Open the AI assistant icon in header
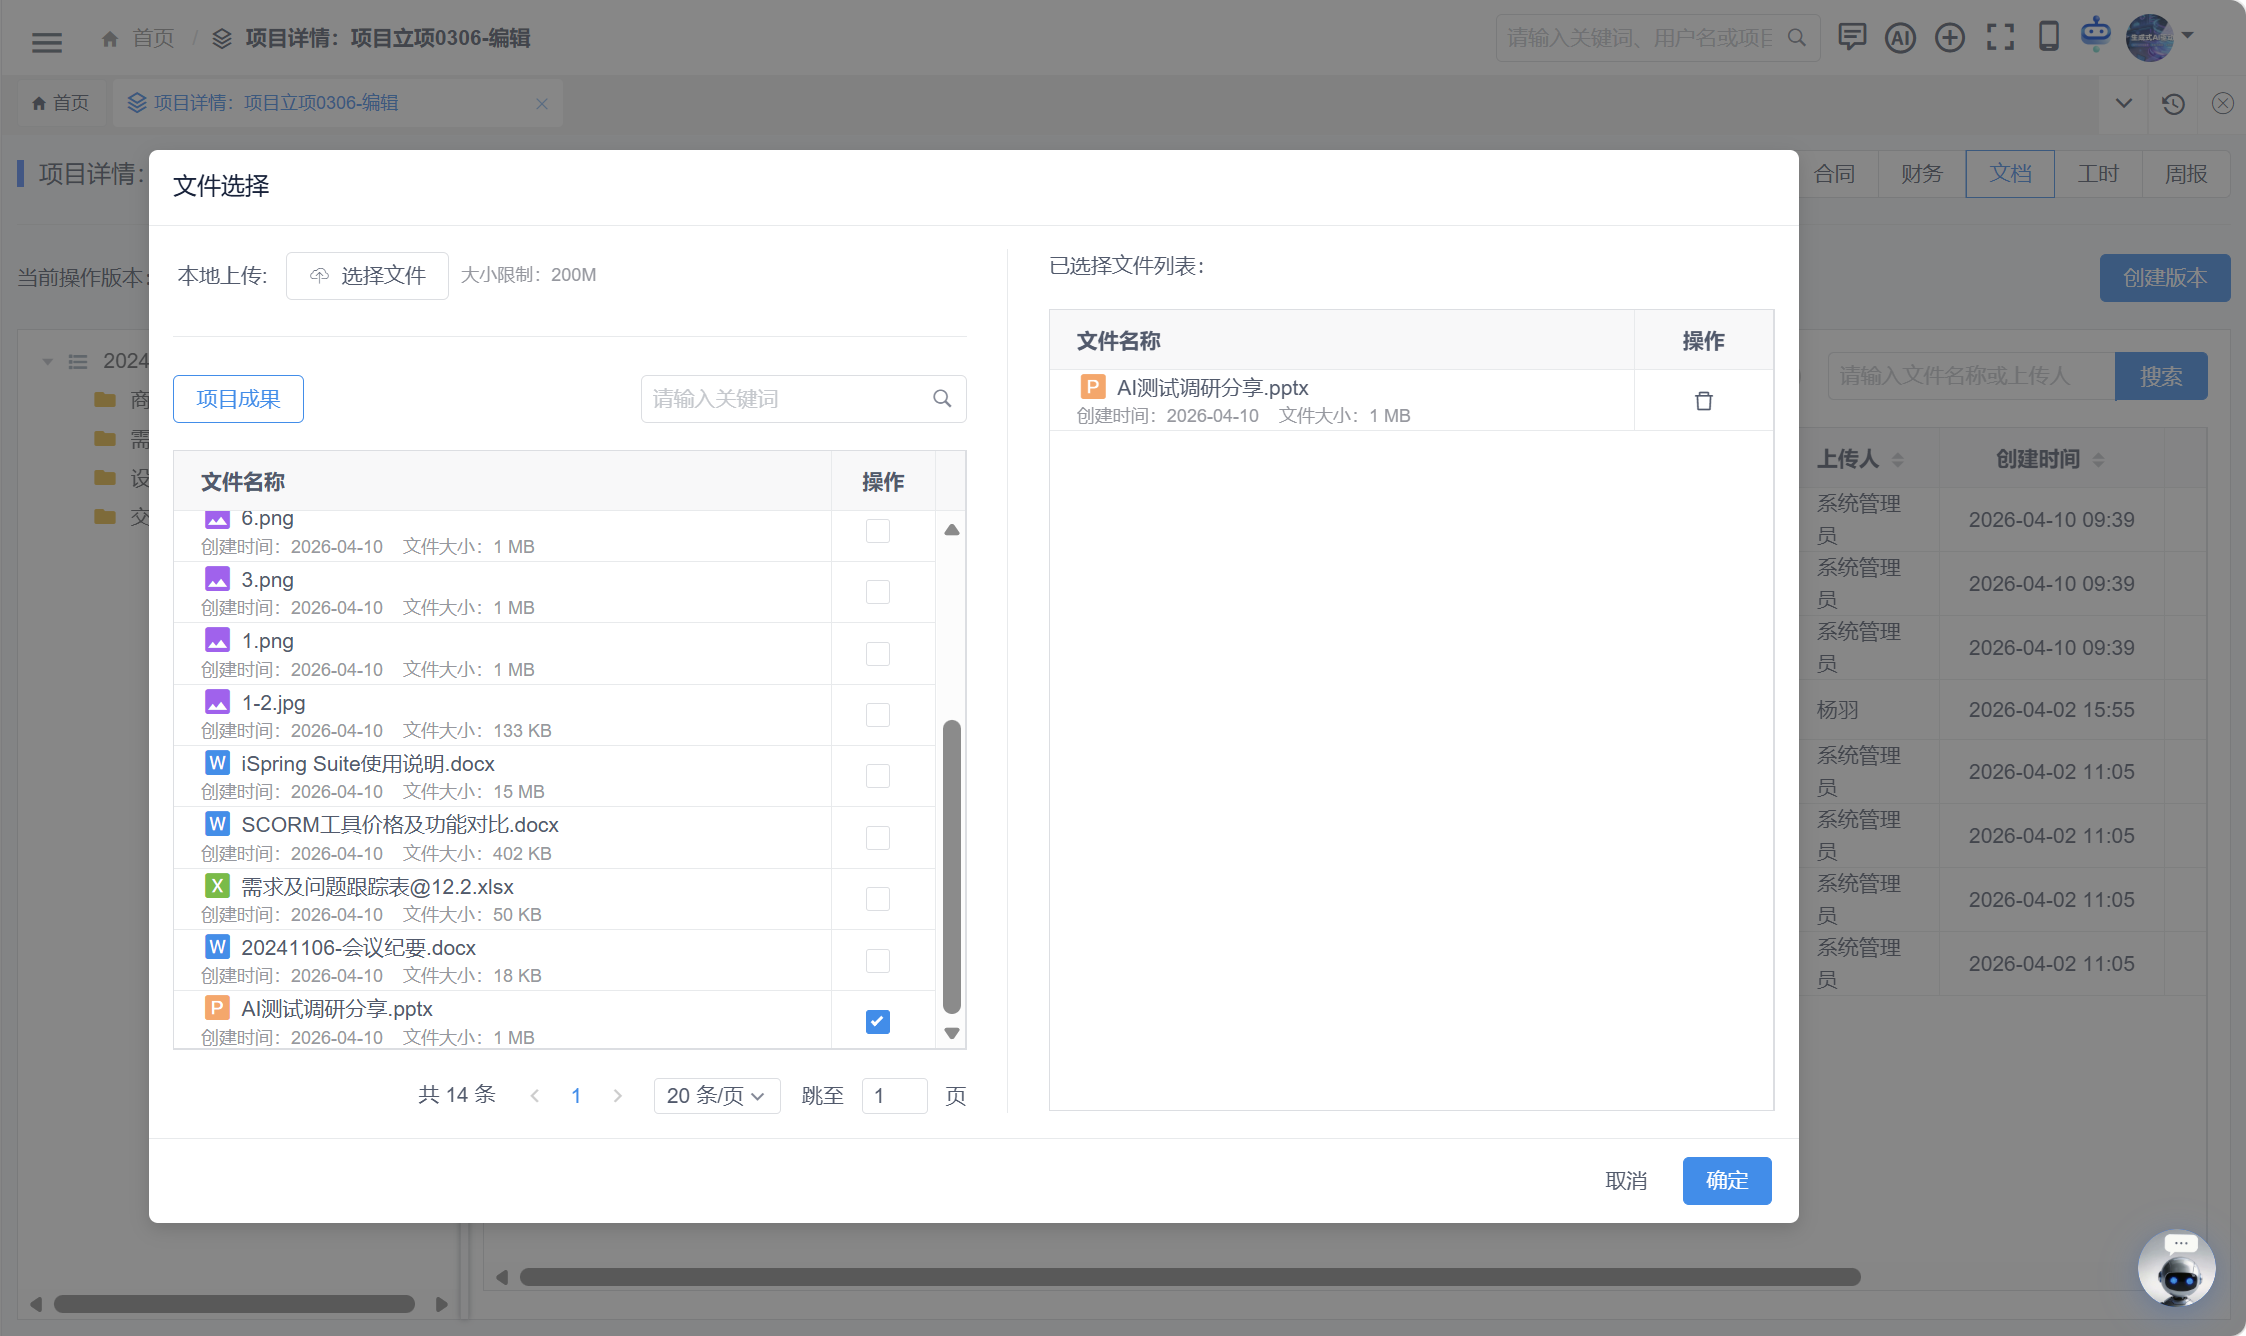The height and width of the screenshot is (1336, 2246). [x=1900, y=38]
